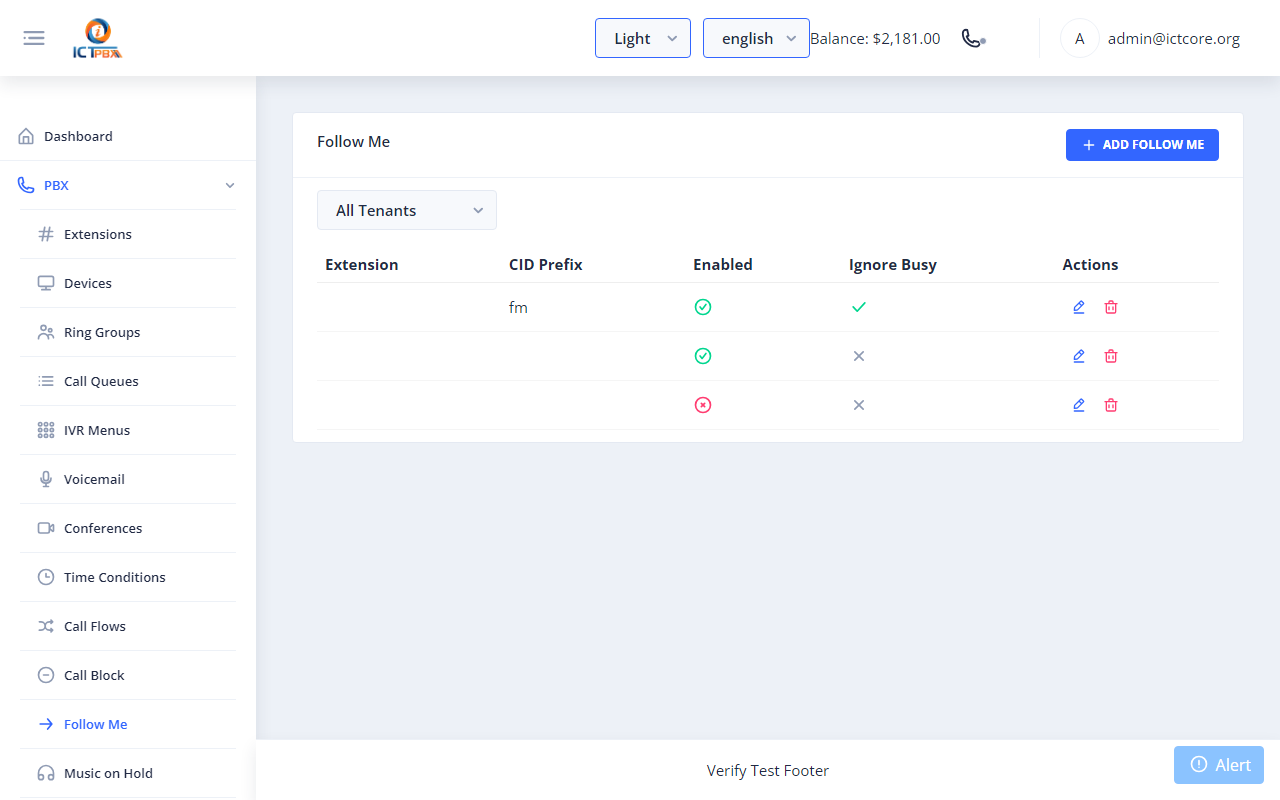This screenshot has width=1280, height=800.
Task: Click the Voicemail microphone icon
Action: (46, 479)
